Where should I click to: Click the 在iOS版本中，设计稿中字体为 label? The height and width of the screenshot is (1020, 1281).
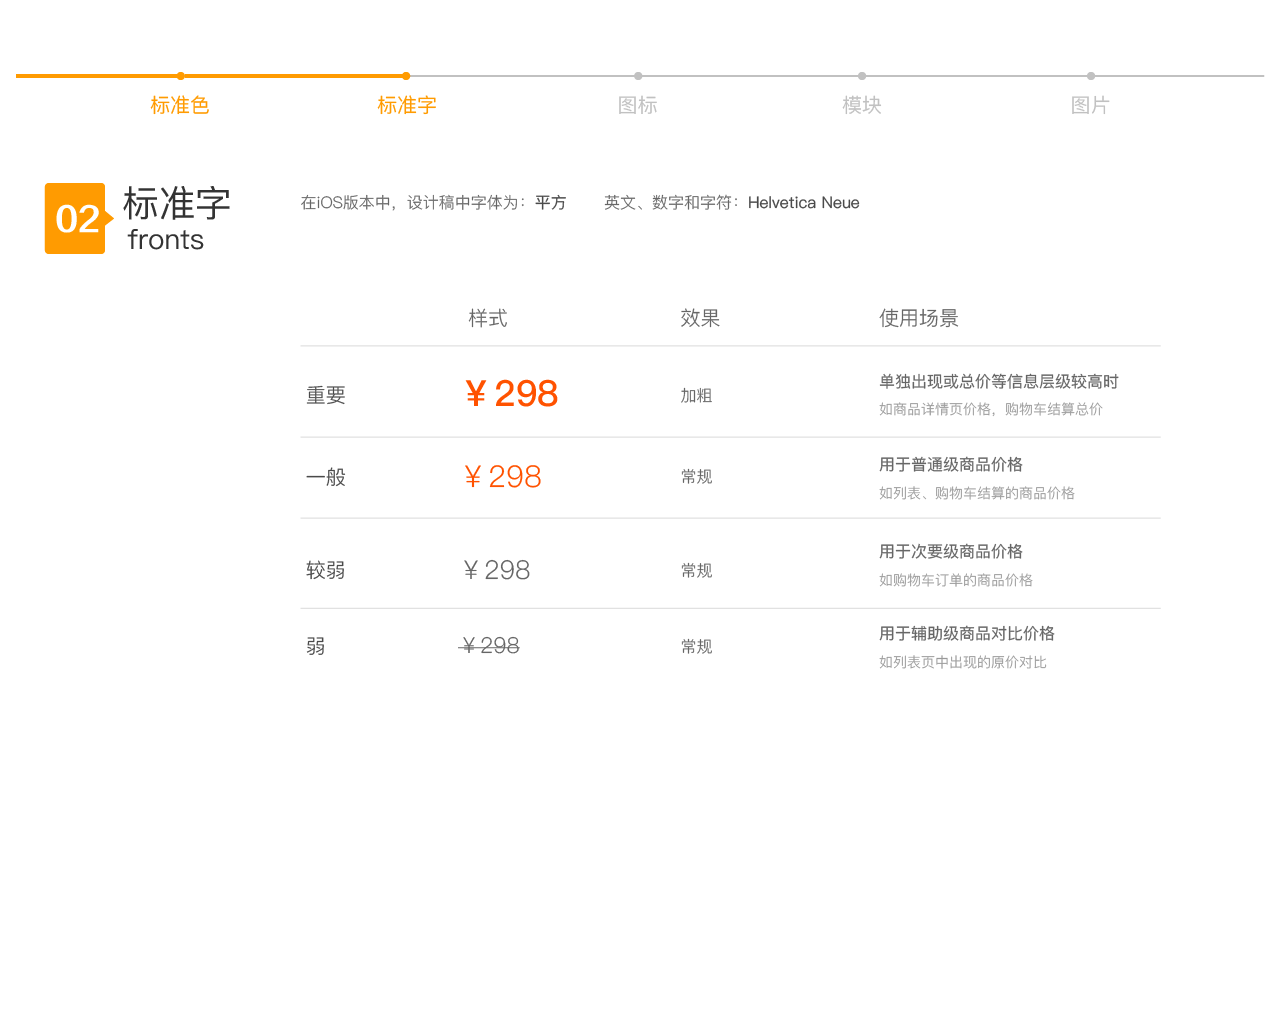[414, 202]
